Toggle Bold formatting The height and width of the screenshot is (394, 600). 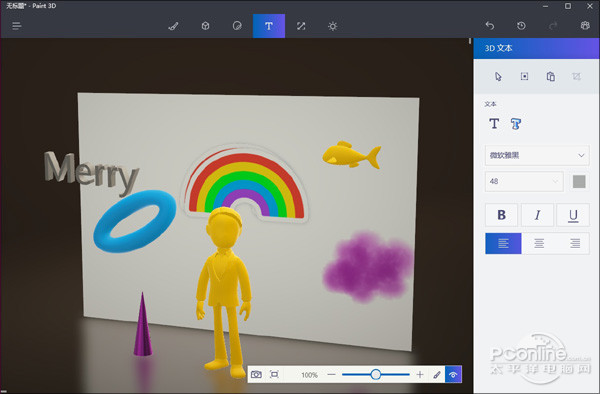click(x=502, y=215)
